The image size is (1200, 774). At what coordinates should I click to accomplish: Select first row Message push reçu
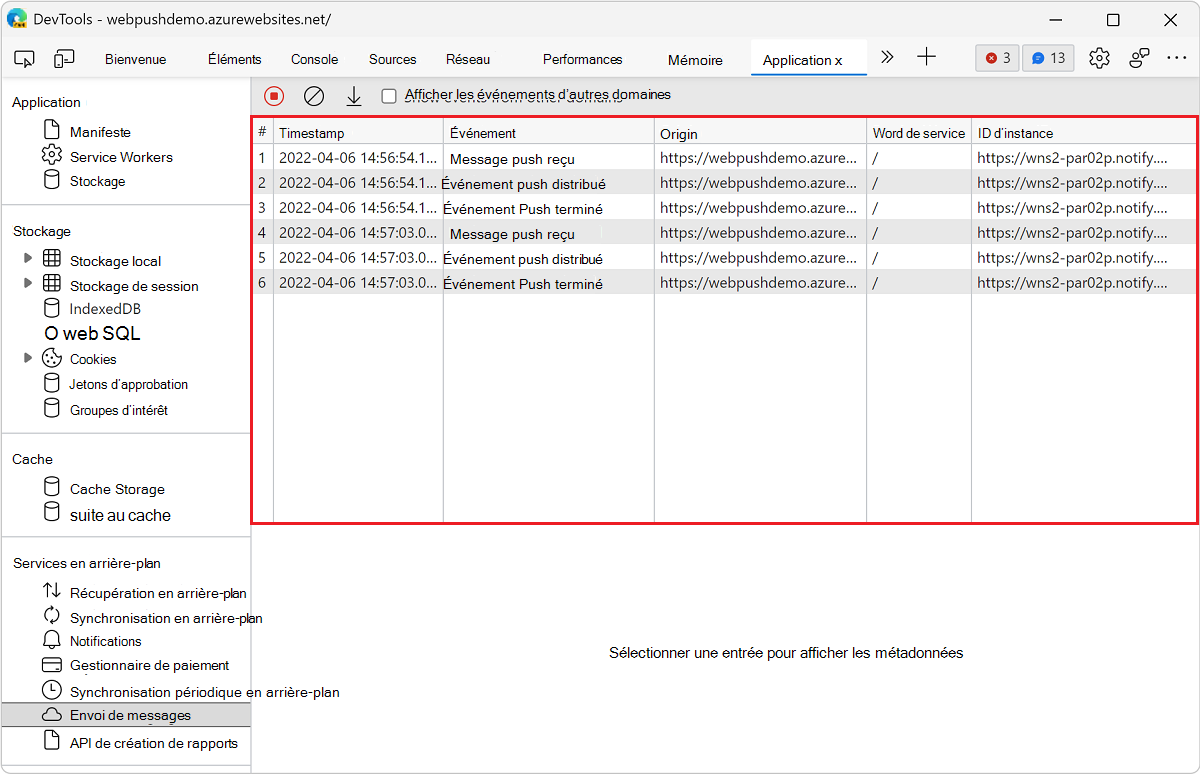coord(512,158)
